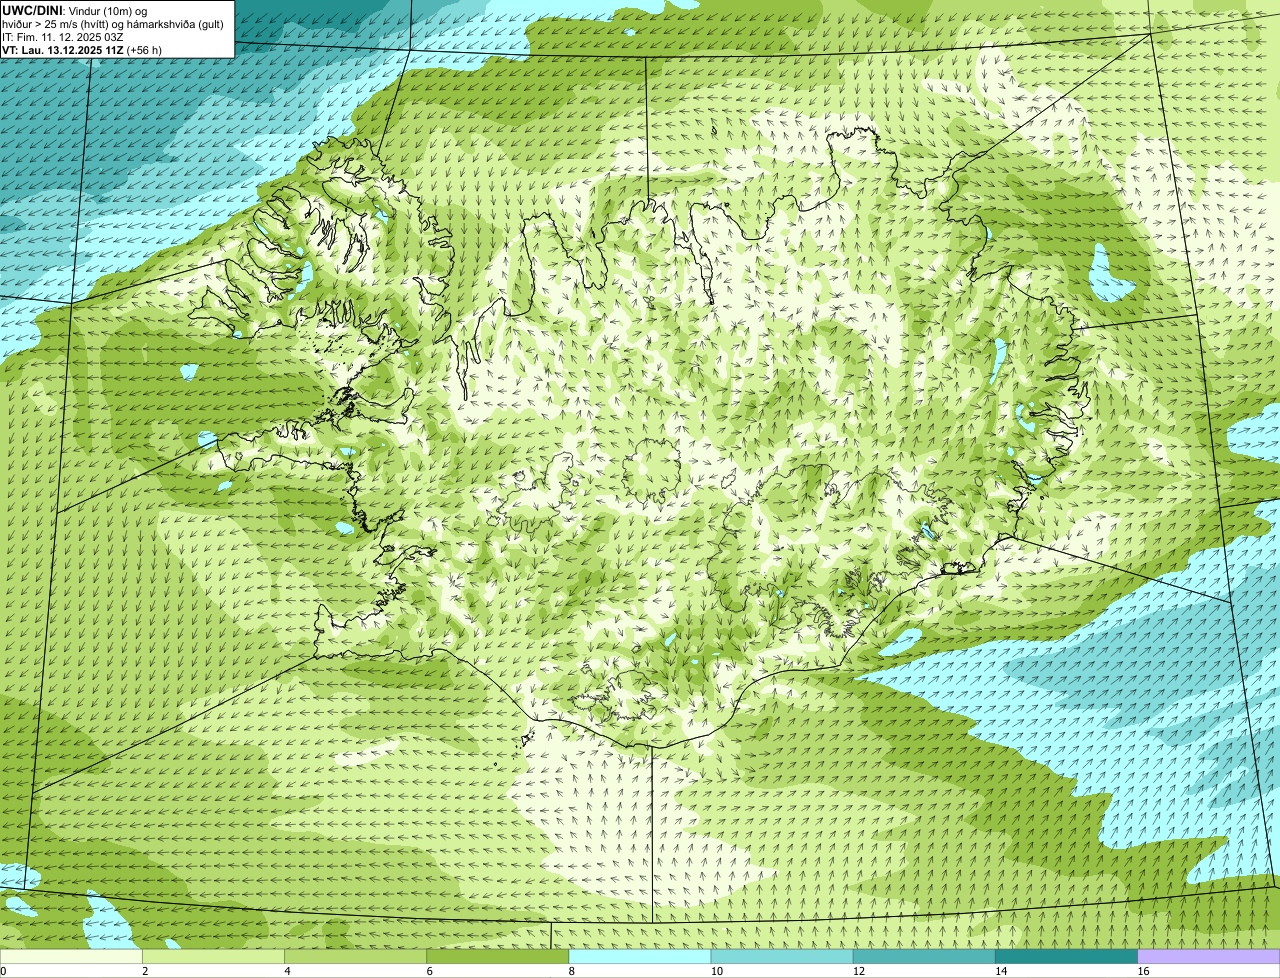
Task: Click the 'IT: Fim. 11. 12. 2025 03Z' line
Action: [x=63, y=37]
